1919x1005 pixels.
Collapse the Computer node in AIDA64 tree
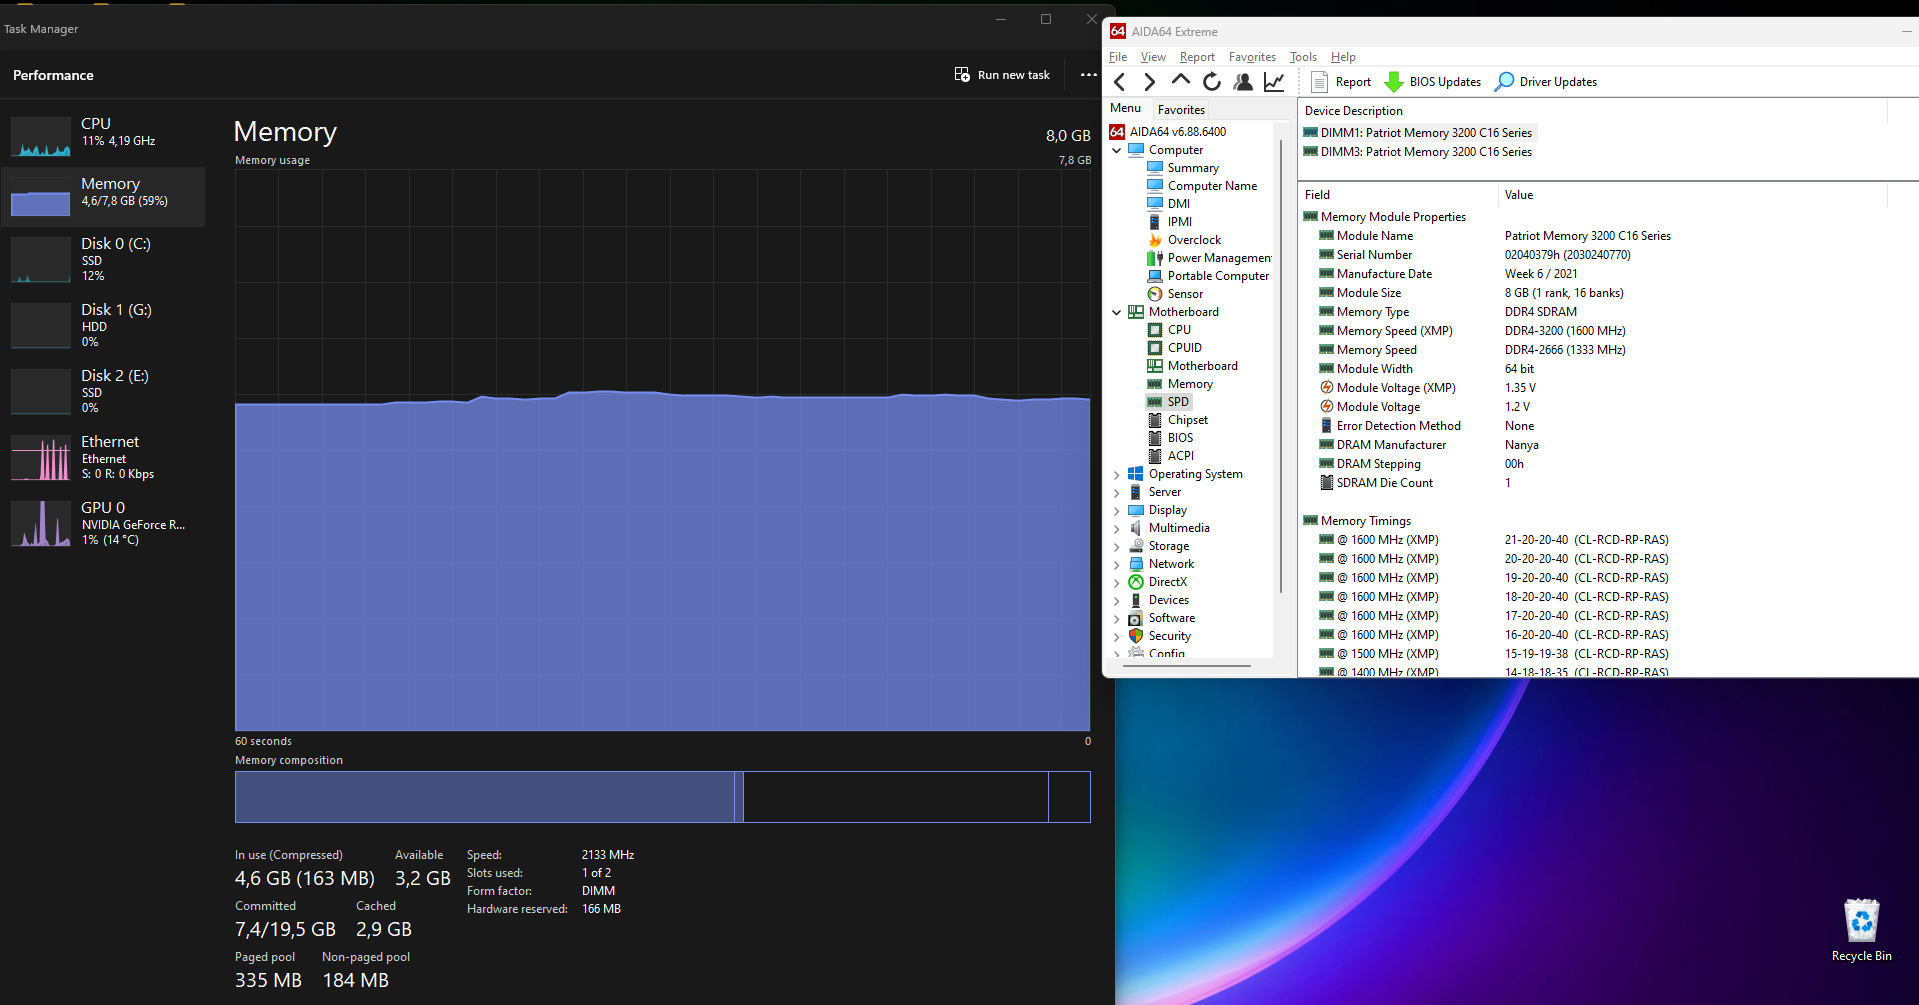(1117, 150)
